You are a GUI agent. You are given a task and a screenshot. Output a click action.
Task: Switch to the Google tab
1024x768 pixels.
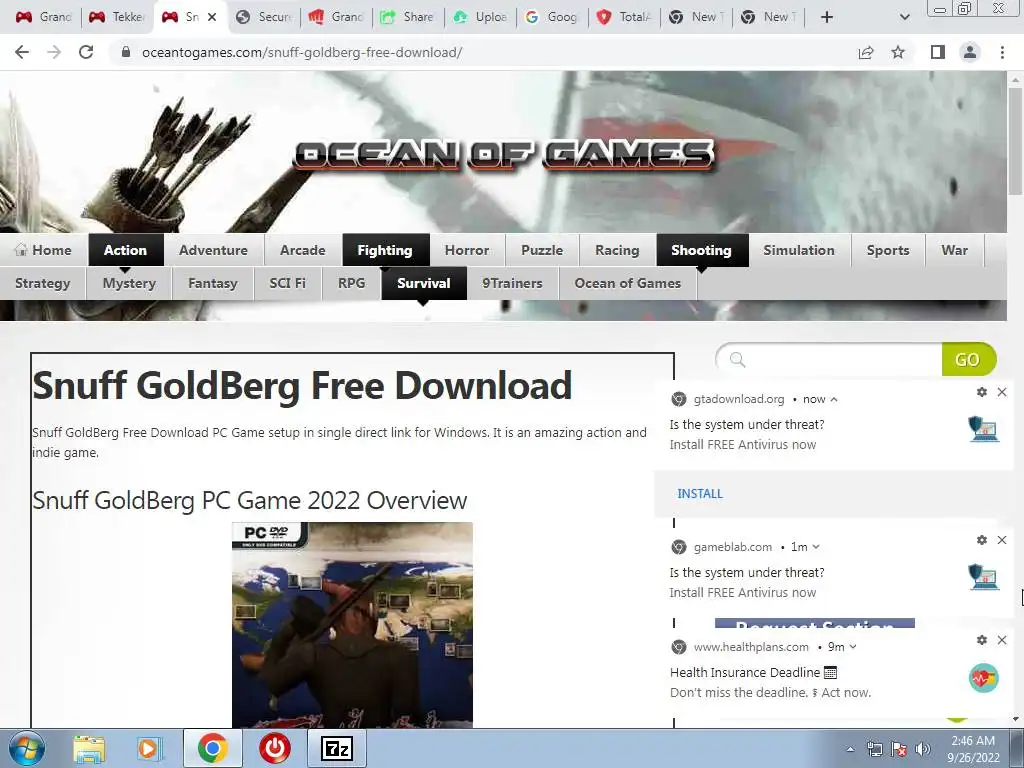552,17
